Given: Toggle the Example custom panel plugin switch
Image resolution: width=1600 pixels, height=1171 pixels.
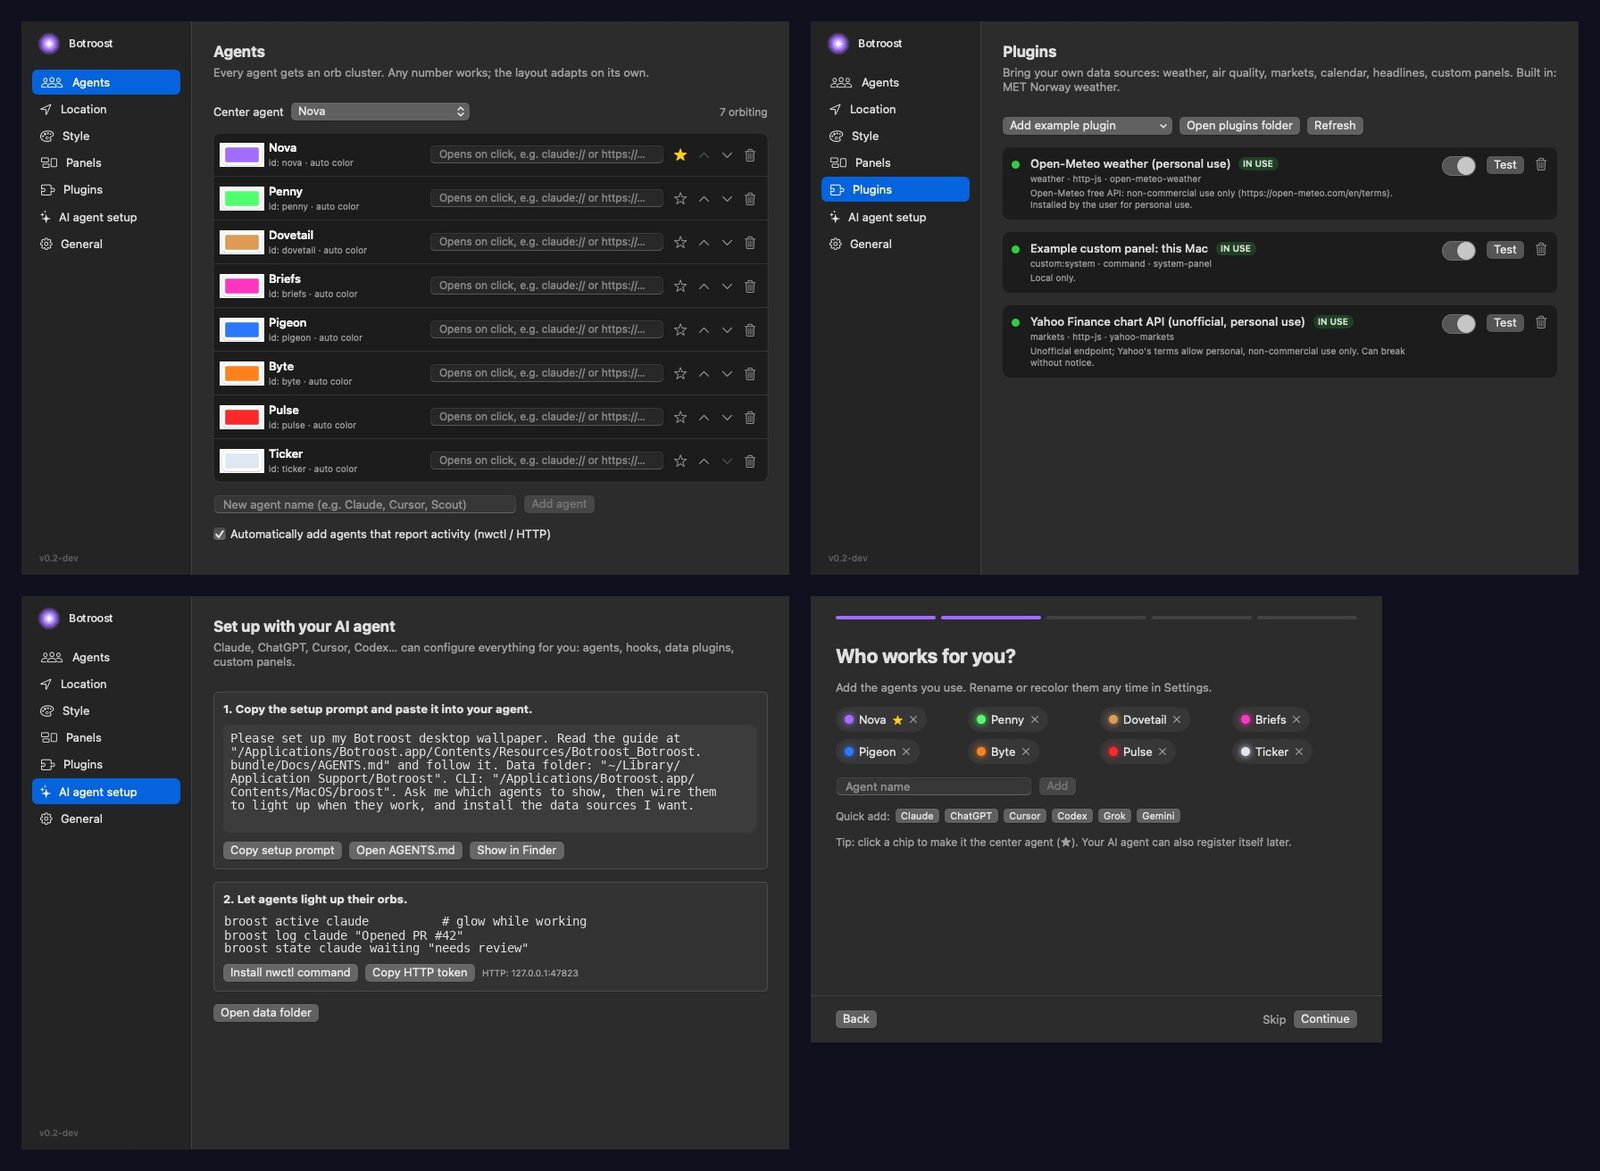Looking at the screenshot, I should (1458, 250).
